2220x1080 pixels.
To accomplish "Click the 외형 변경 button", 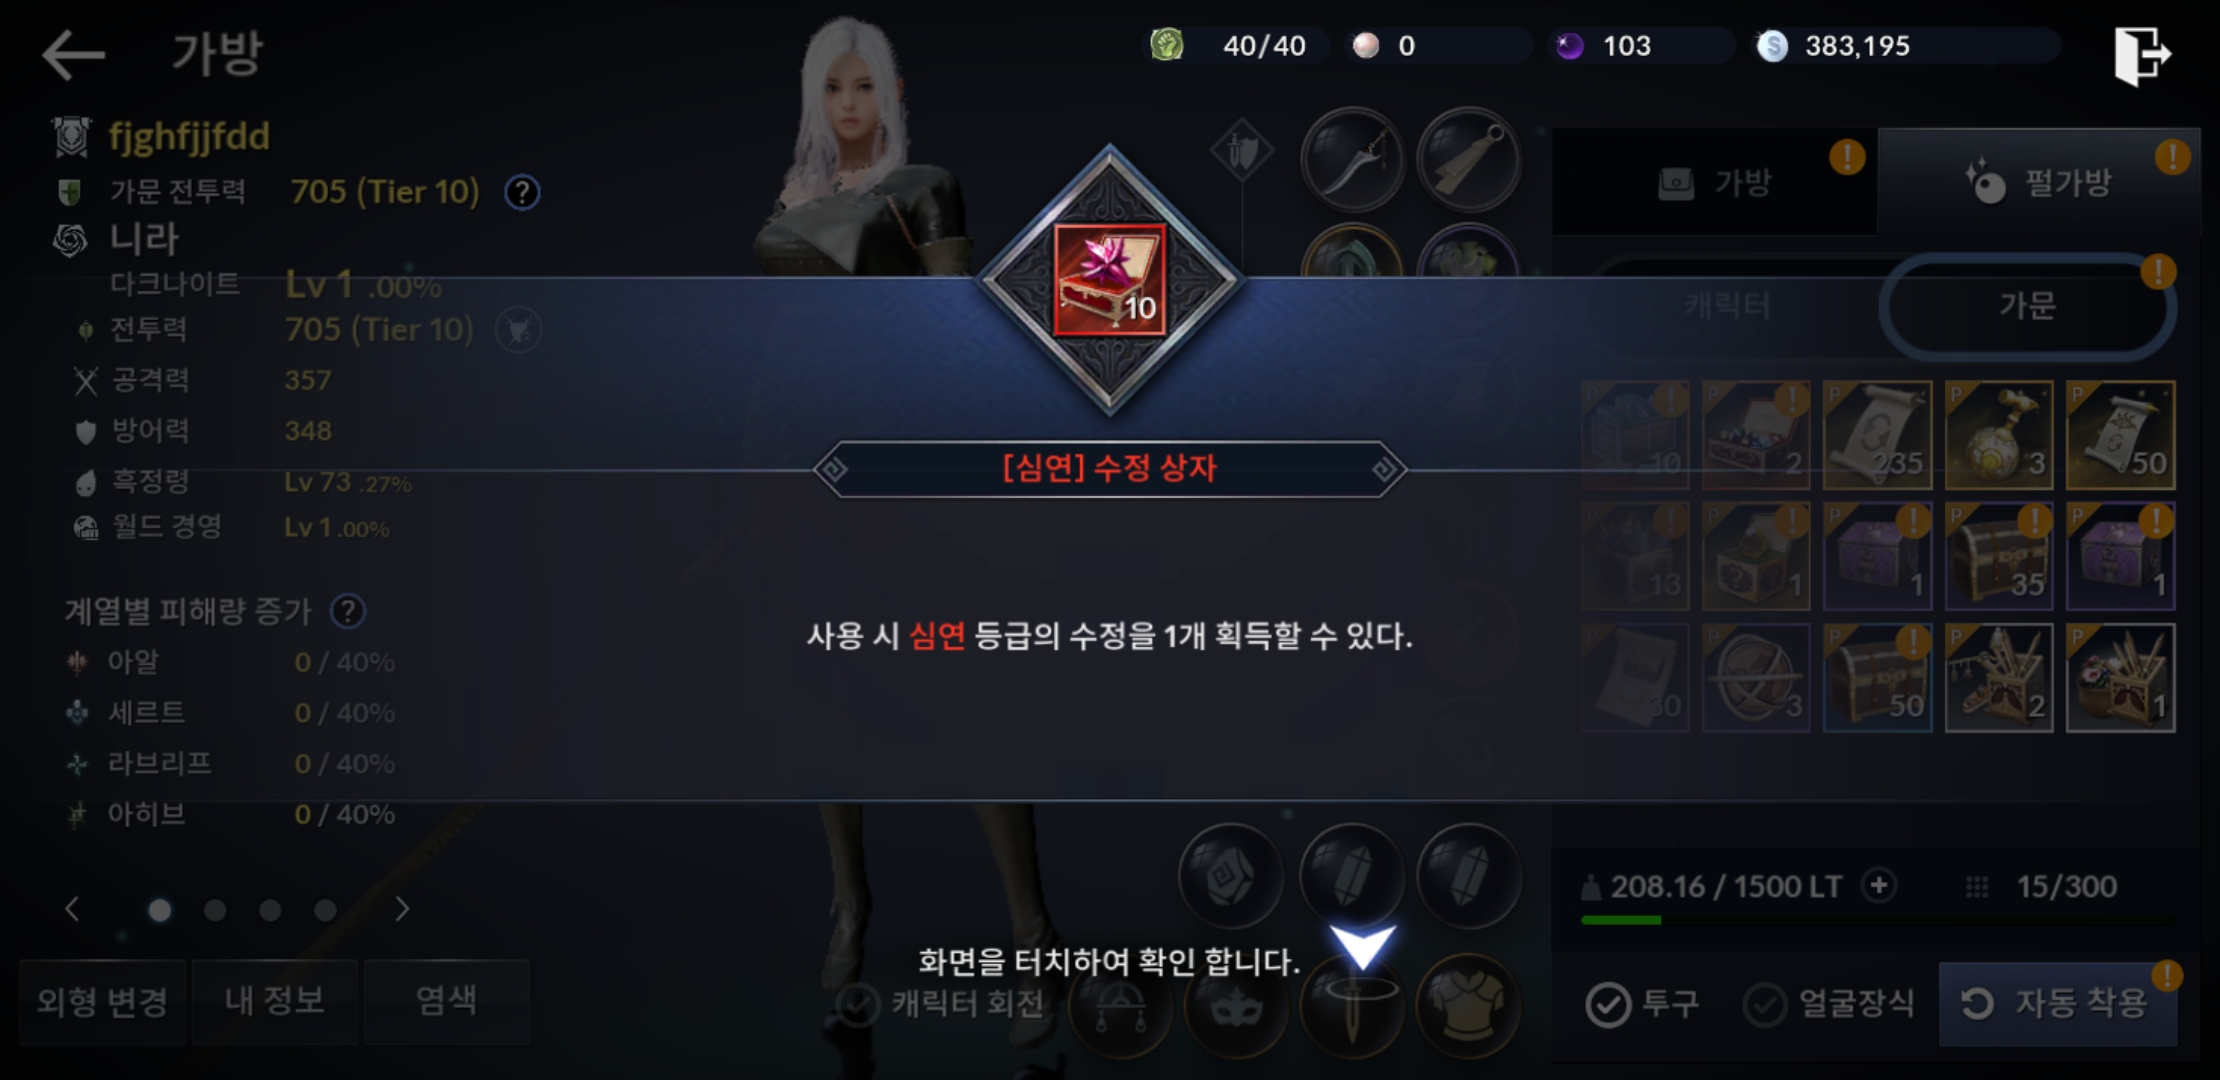I will point(103,1002).
